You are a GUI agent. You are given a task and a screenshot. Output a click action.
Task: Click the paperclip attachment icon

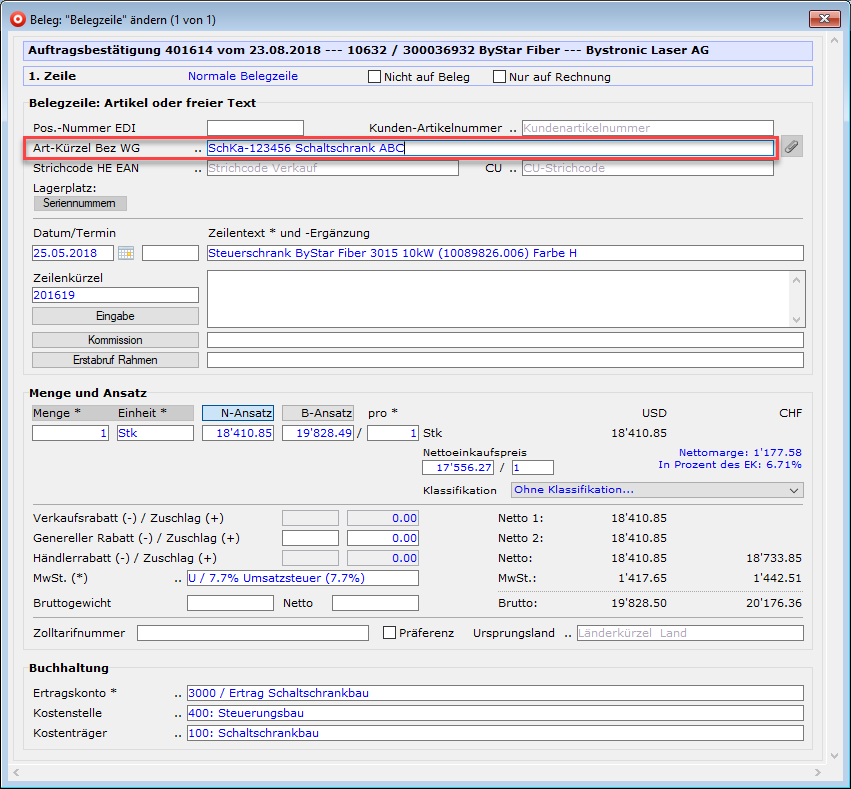click(x=791, y=148)
